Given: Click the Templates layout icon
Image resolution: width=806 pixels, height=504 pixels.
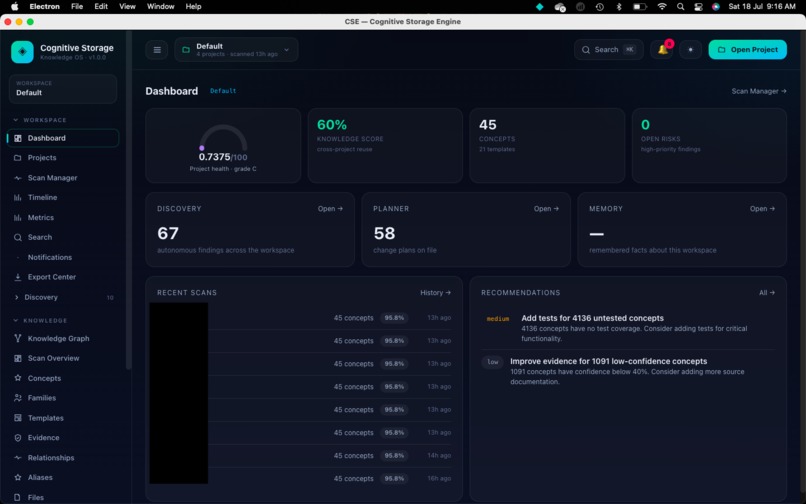Looking at the screenshot, I should click(18, 418).
